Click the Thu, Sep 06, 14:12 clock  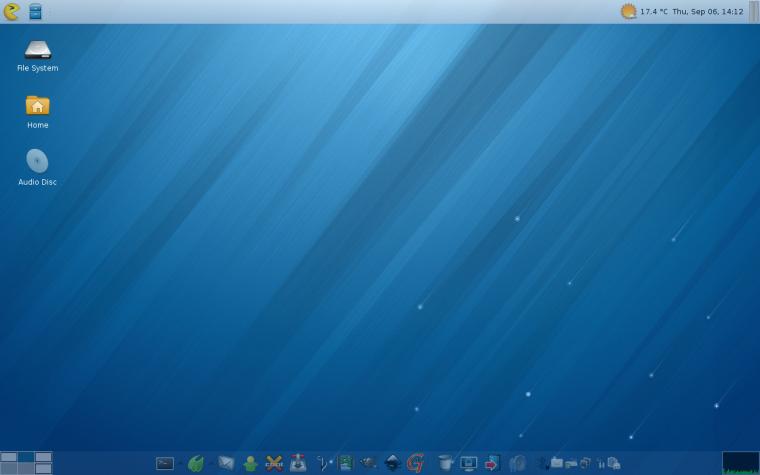point(708,12)
